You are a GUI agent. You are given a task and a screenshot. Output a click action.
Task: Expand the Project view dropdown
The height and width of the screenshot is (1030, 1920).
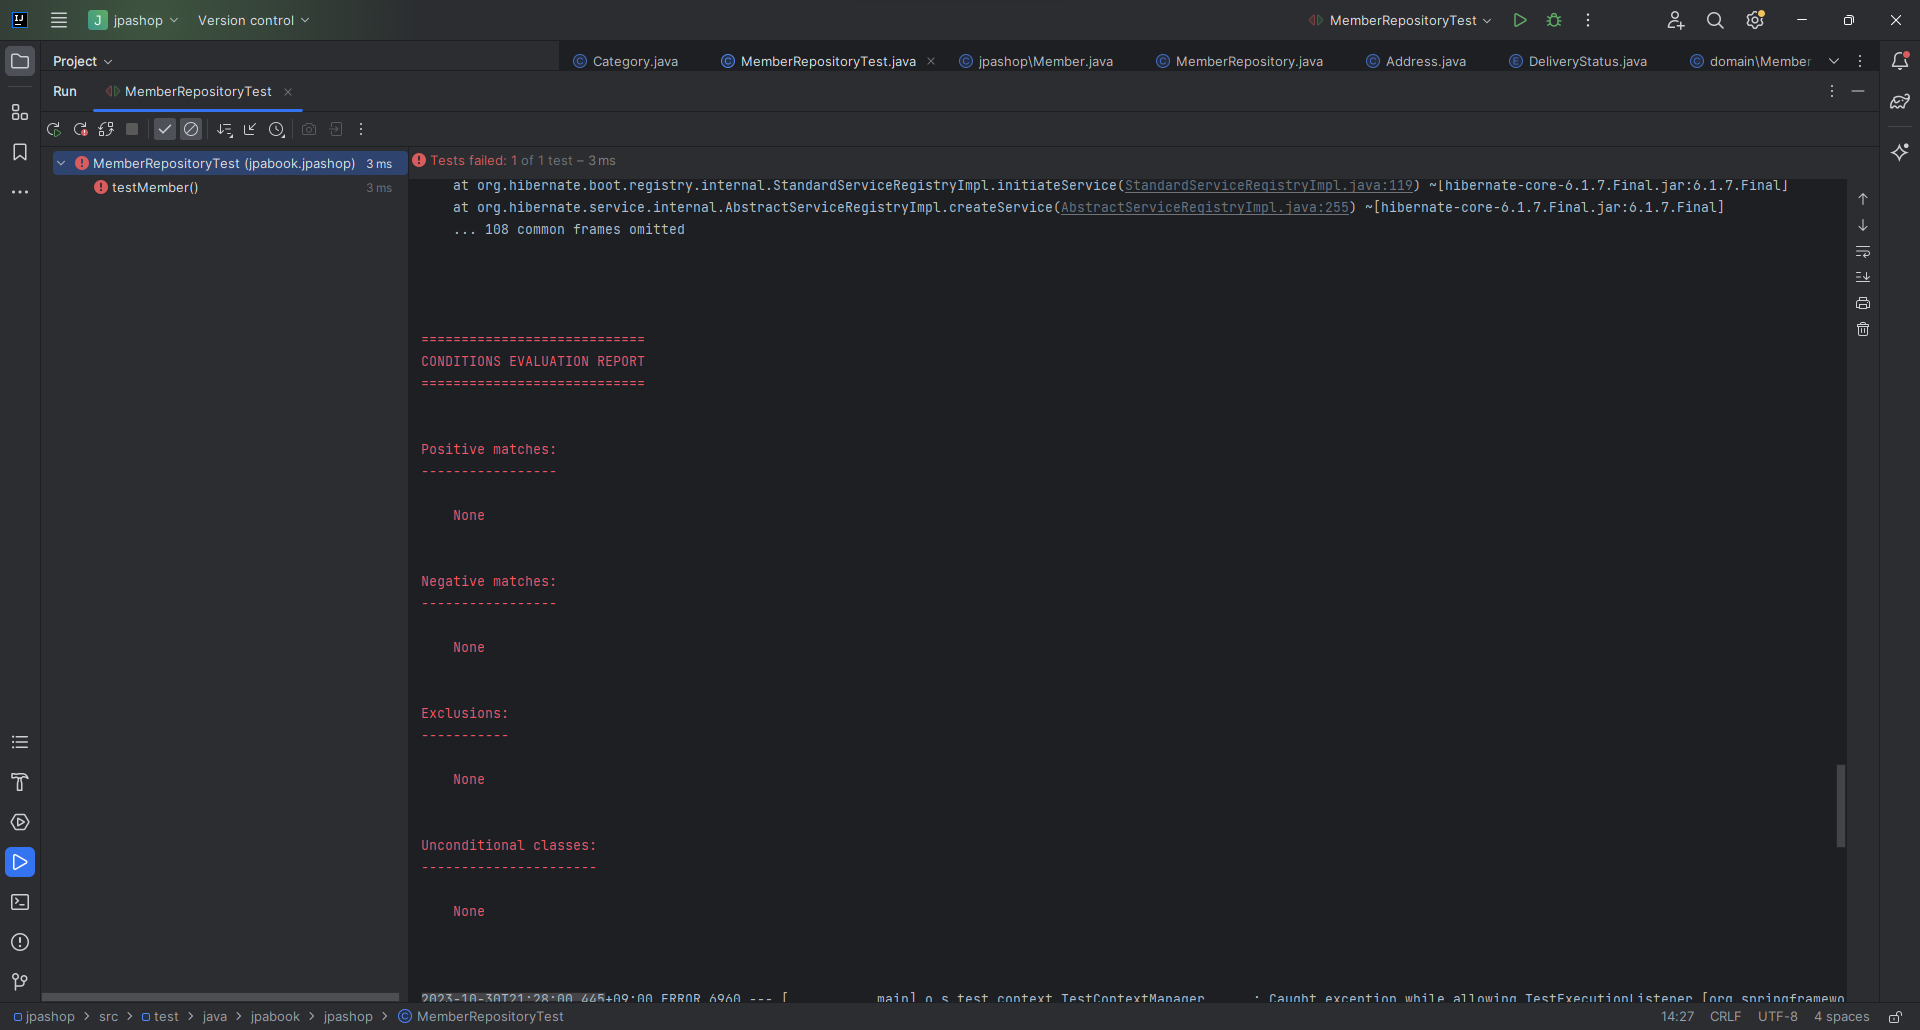(x=83, y=61)
